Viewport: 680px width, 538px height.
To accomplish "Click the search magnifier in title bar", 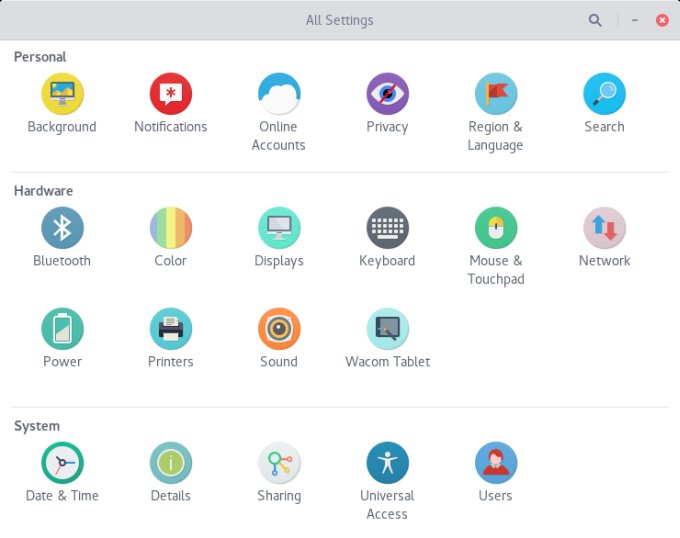I will coord(595,20).
